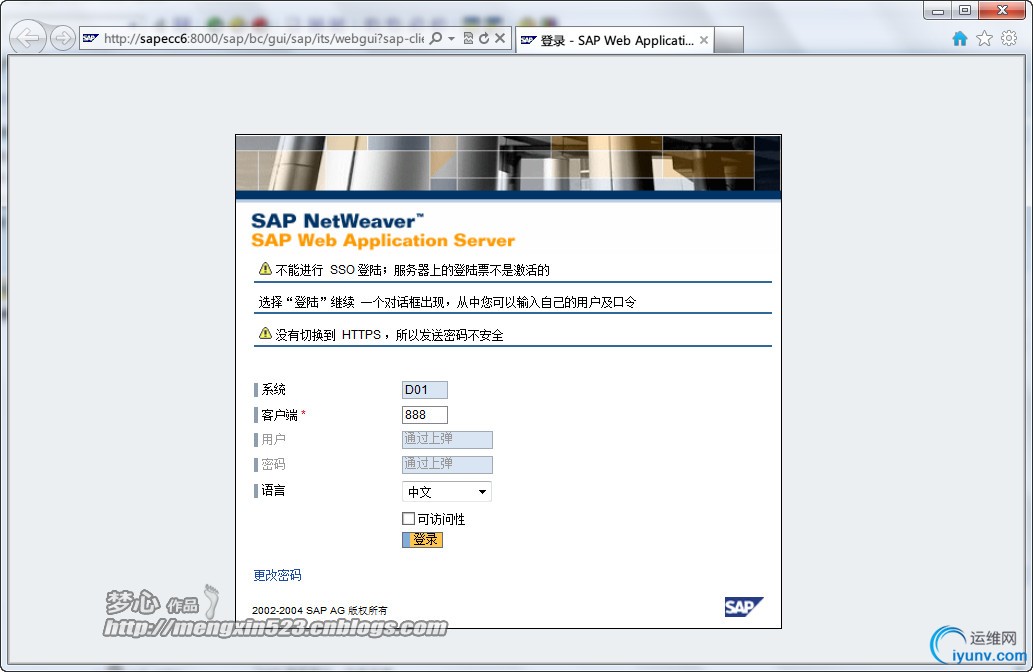The height and width of the screenshot is (672, 1033).
Task: Open Favorites with the star icon
Action: click(984, 39)
